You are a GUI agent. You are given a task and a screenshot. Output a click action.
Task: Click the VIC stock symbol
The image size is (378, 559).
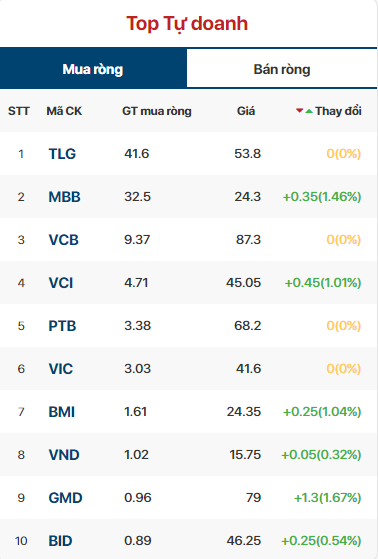(61, 369)
